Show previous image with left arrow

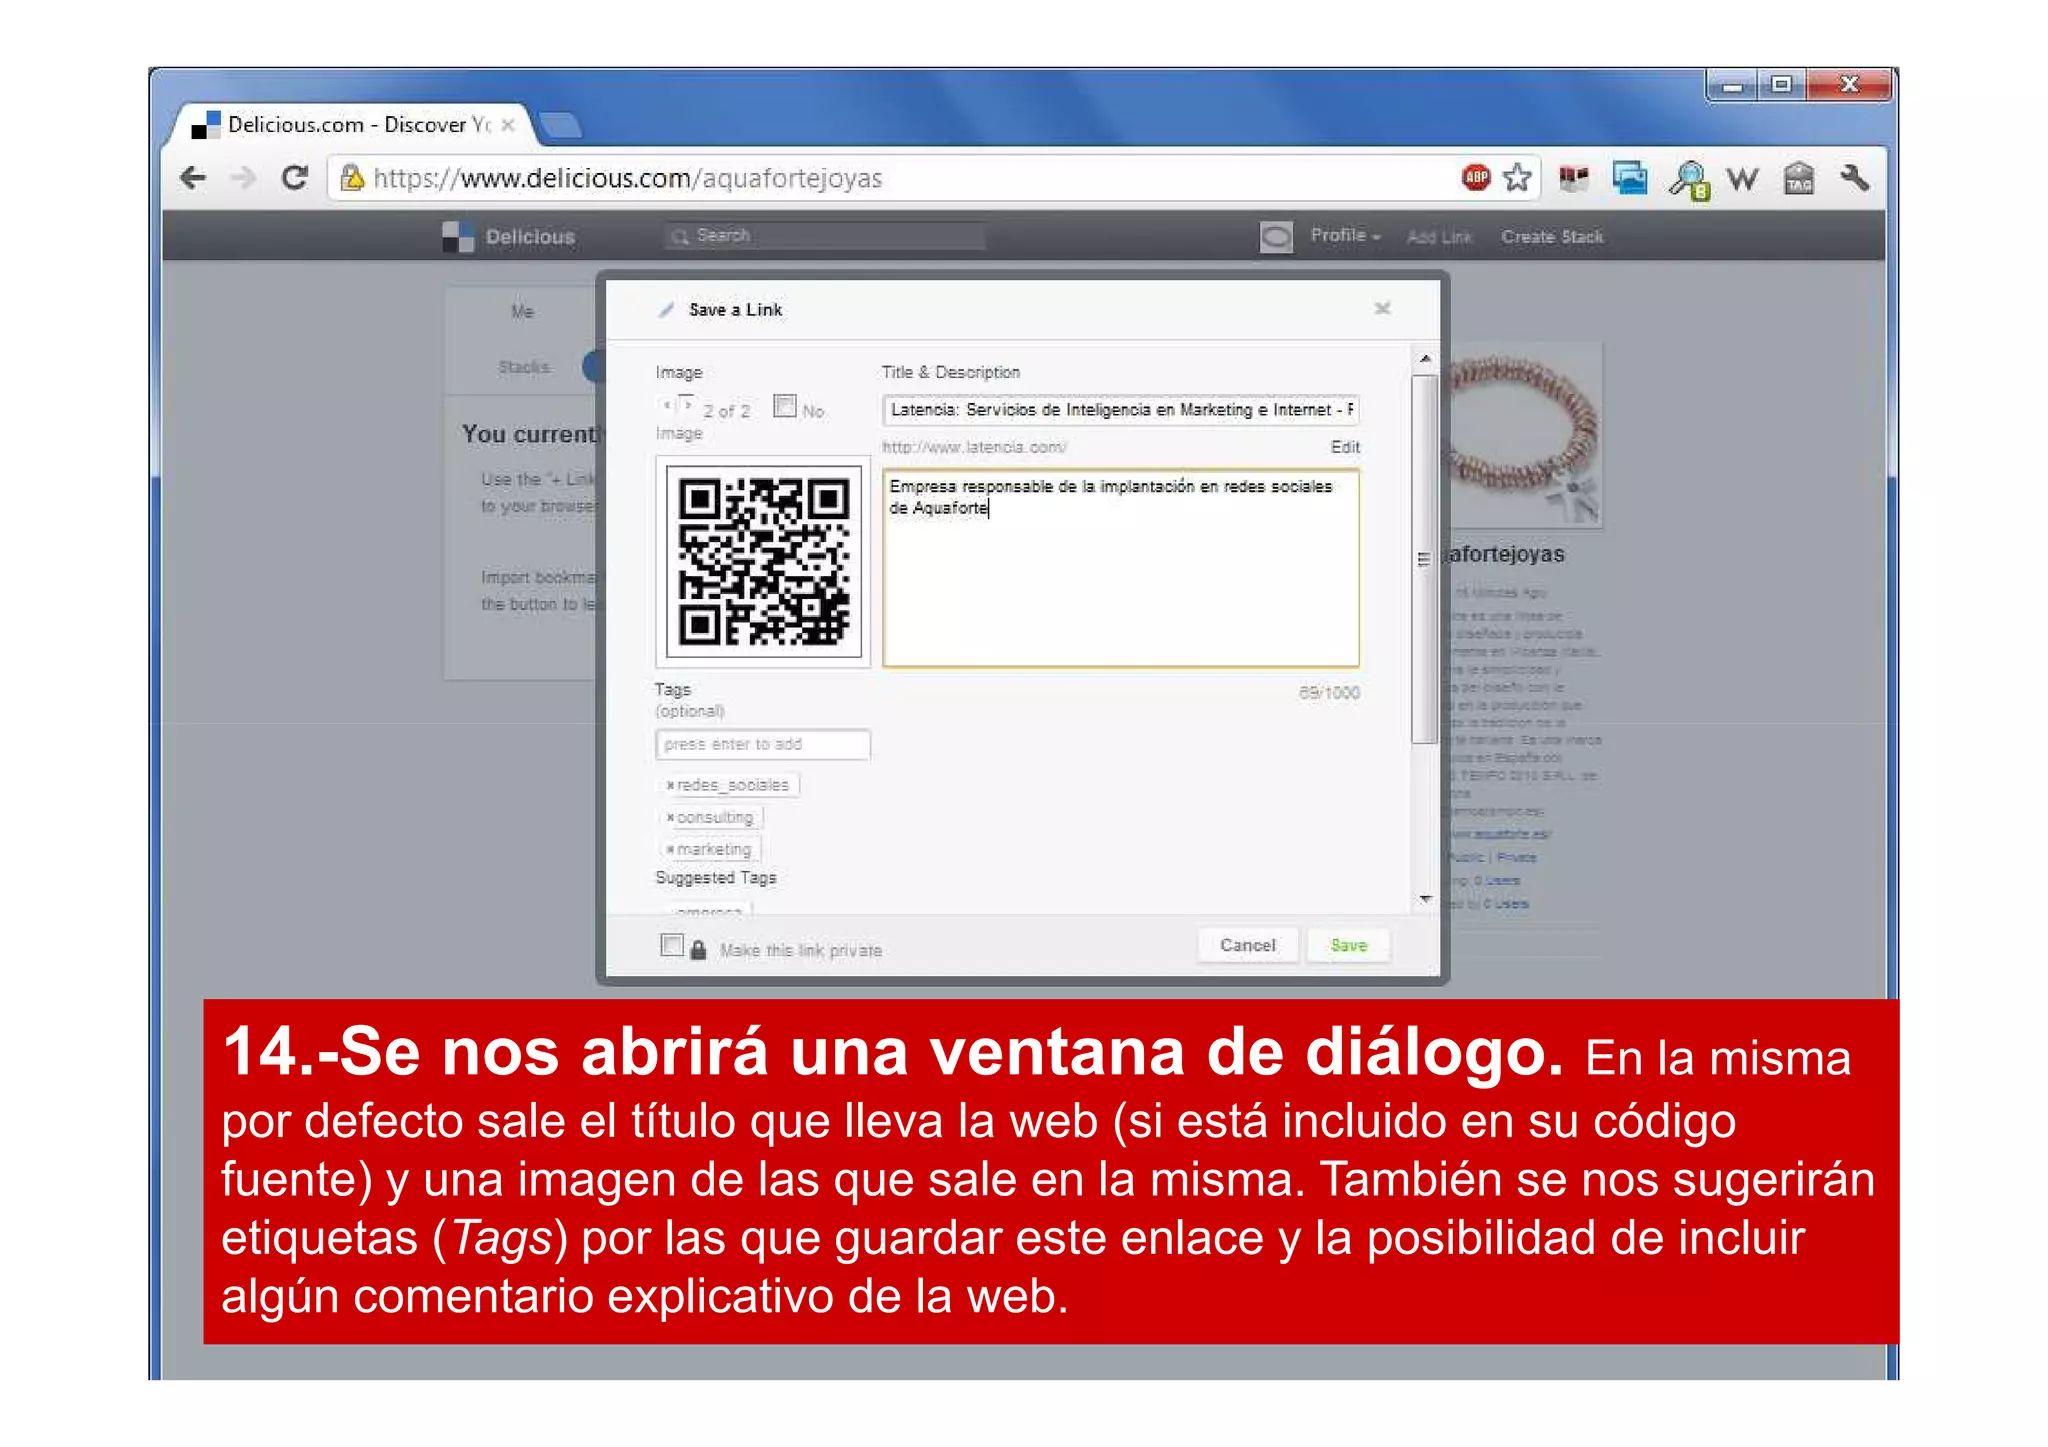pos(666,404)
